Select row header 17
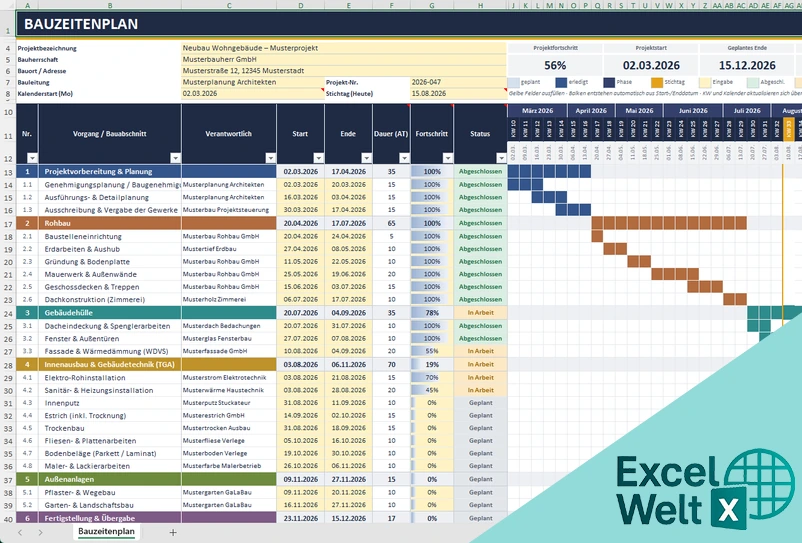The width and height of the screenshot is (802, 543). click(8, 223)
